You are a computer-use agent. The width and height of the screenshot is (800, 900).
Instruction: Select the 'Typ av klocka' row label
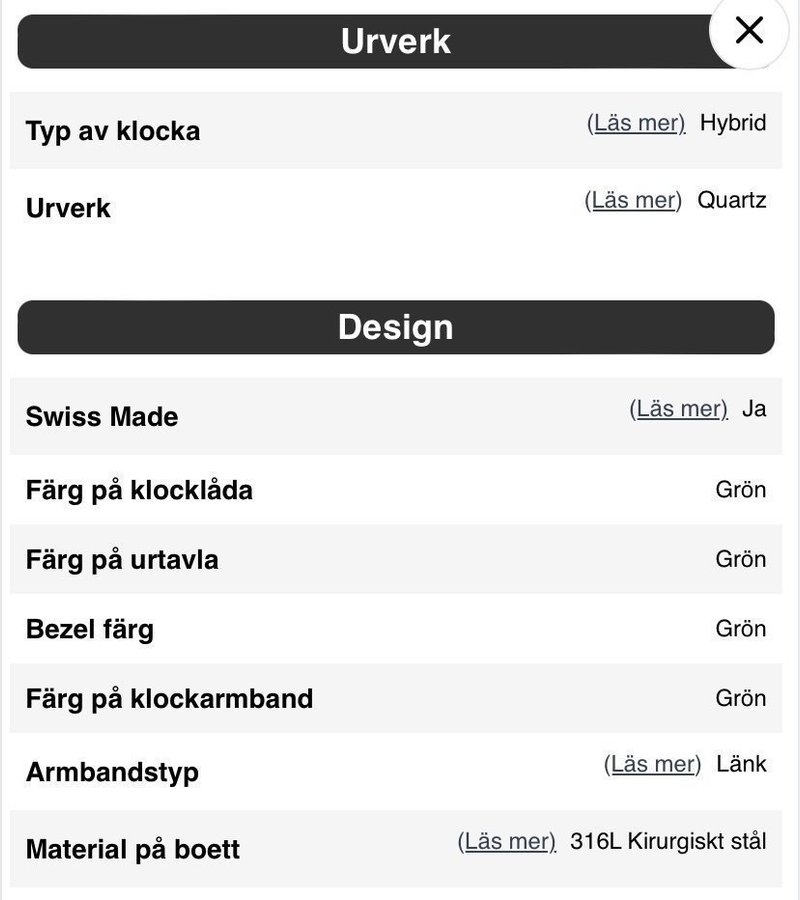pos(113,131)
